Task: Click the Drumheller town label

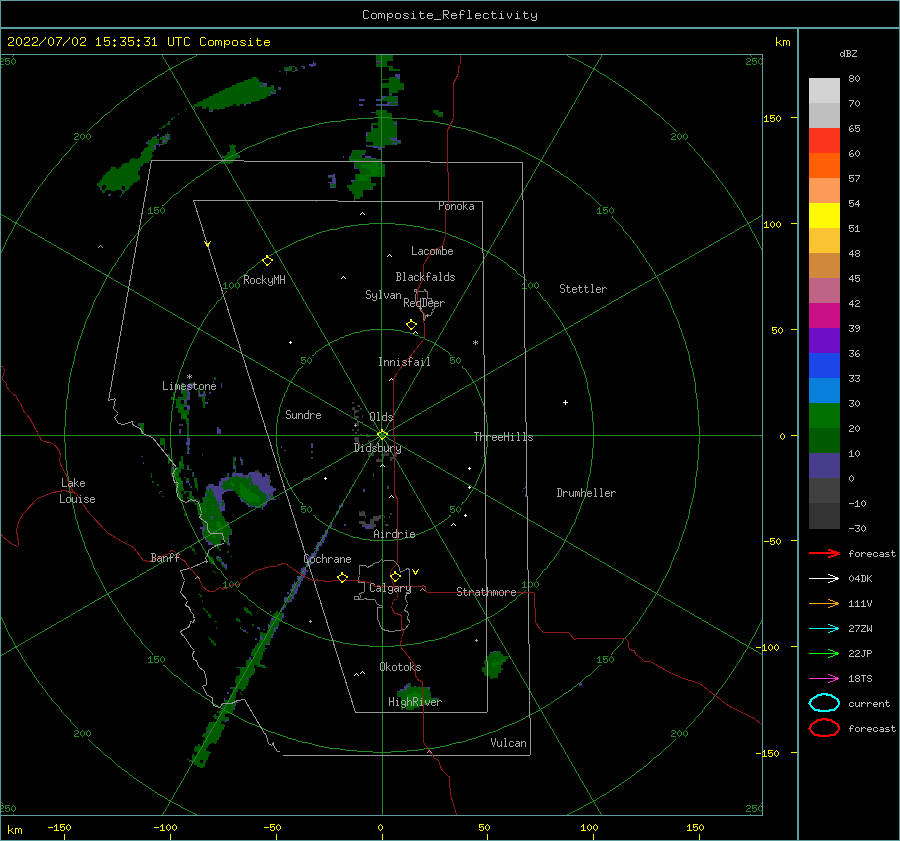Action: click(585, 493)
